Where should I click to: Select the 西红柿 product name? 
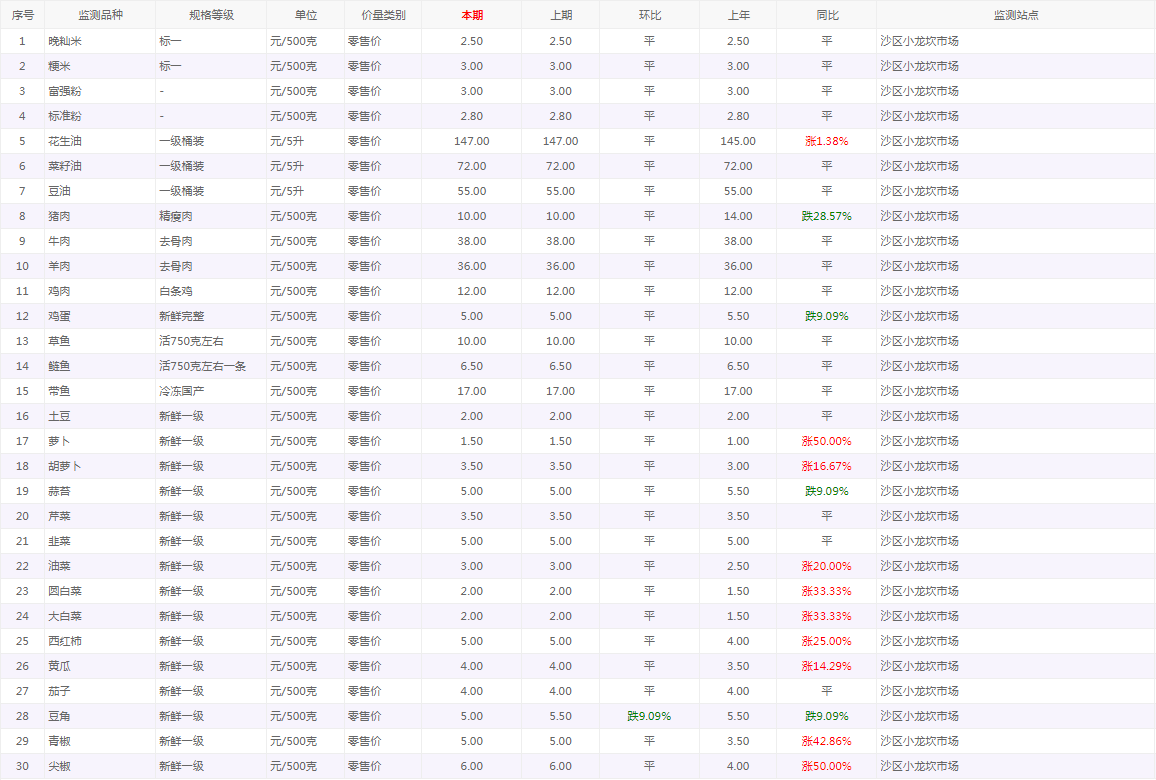65,641
